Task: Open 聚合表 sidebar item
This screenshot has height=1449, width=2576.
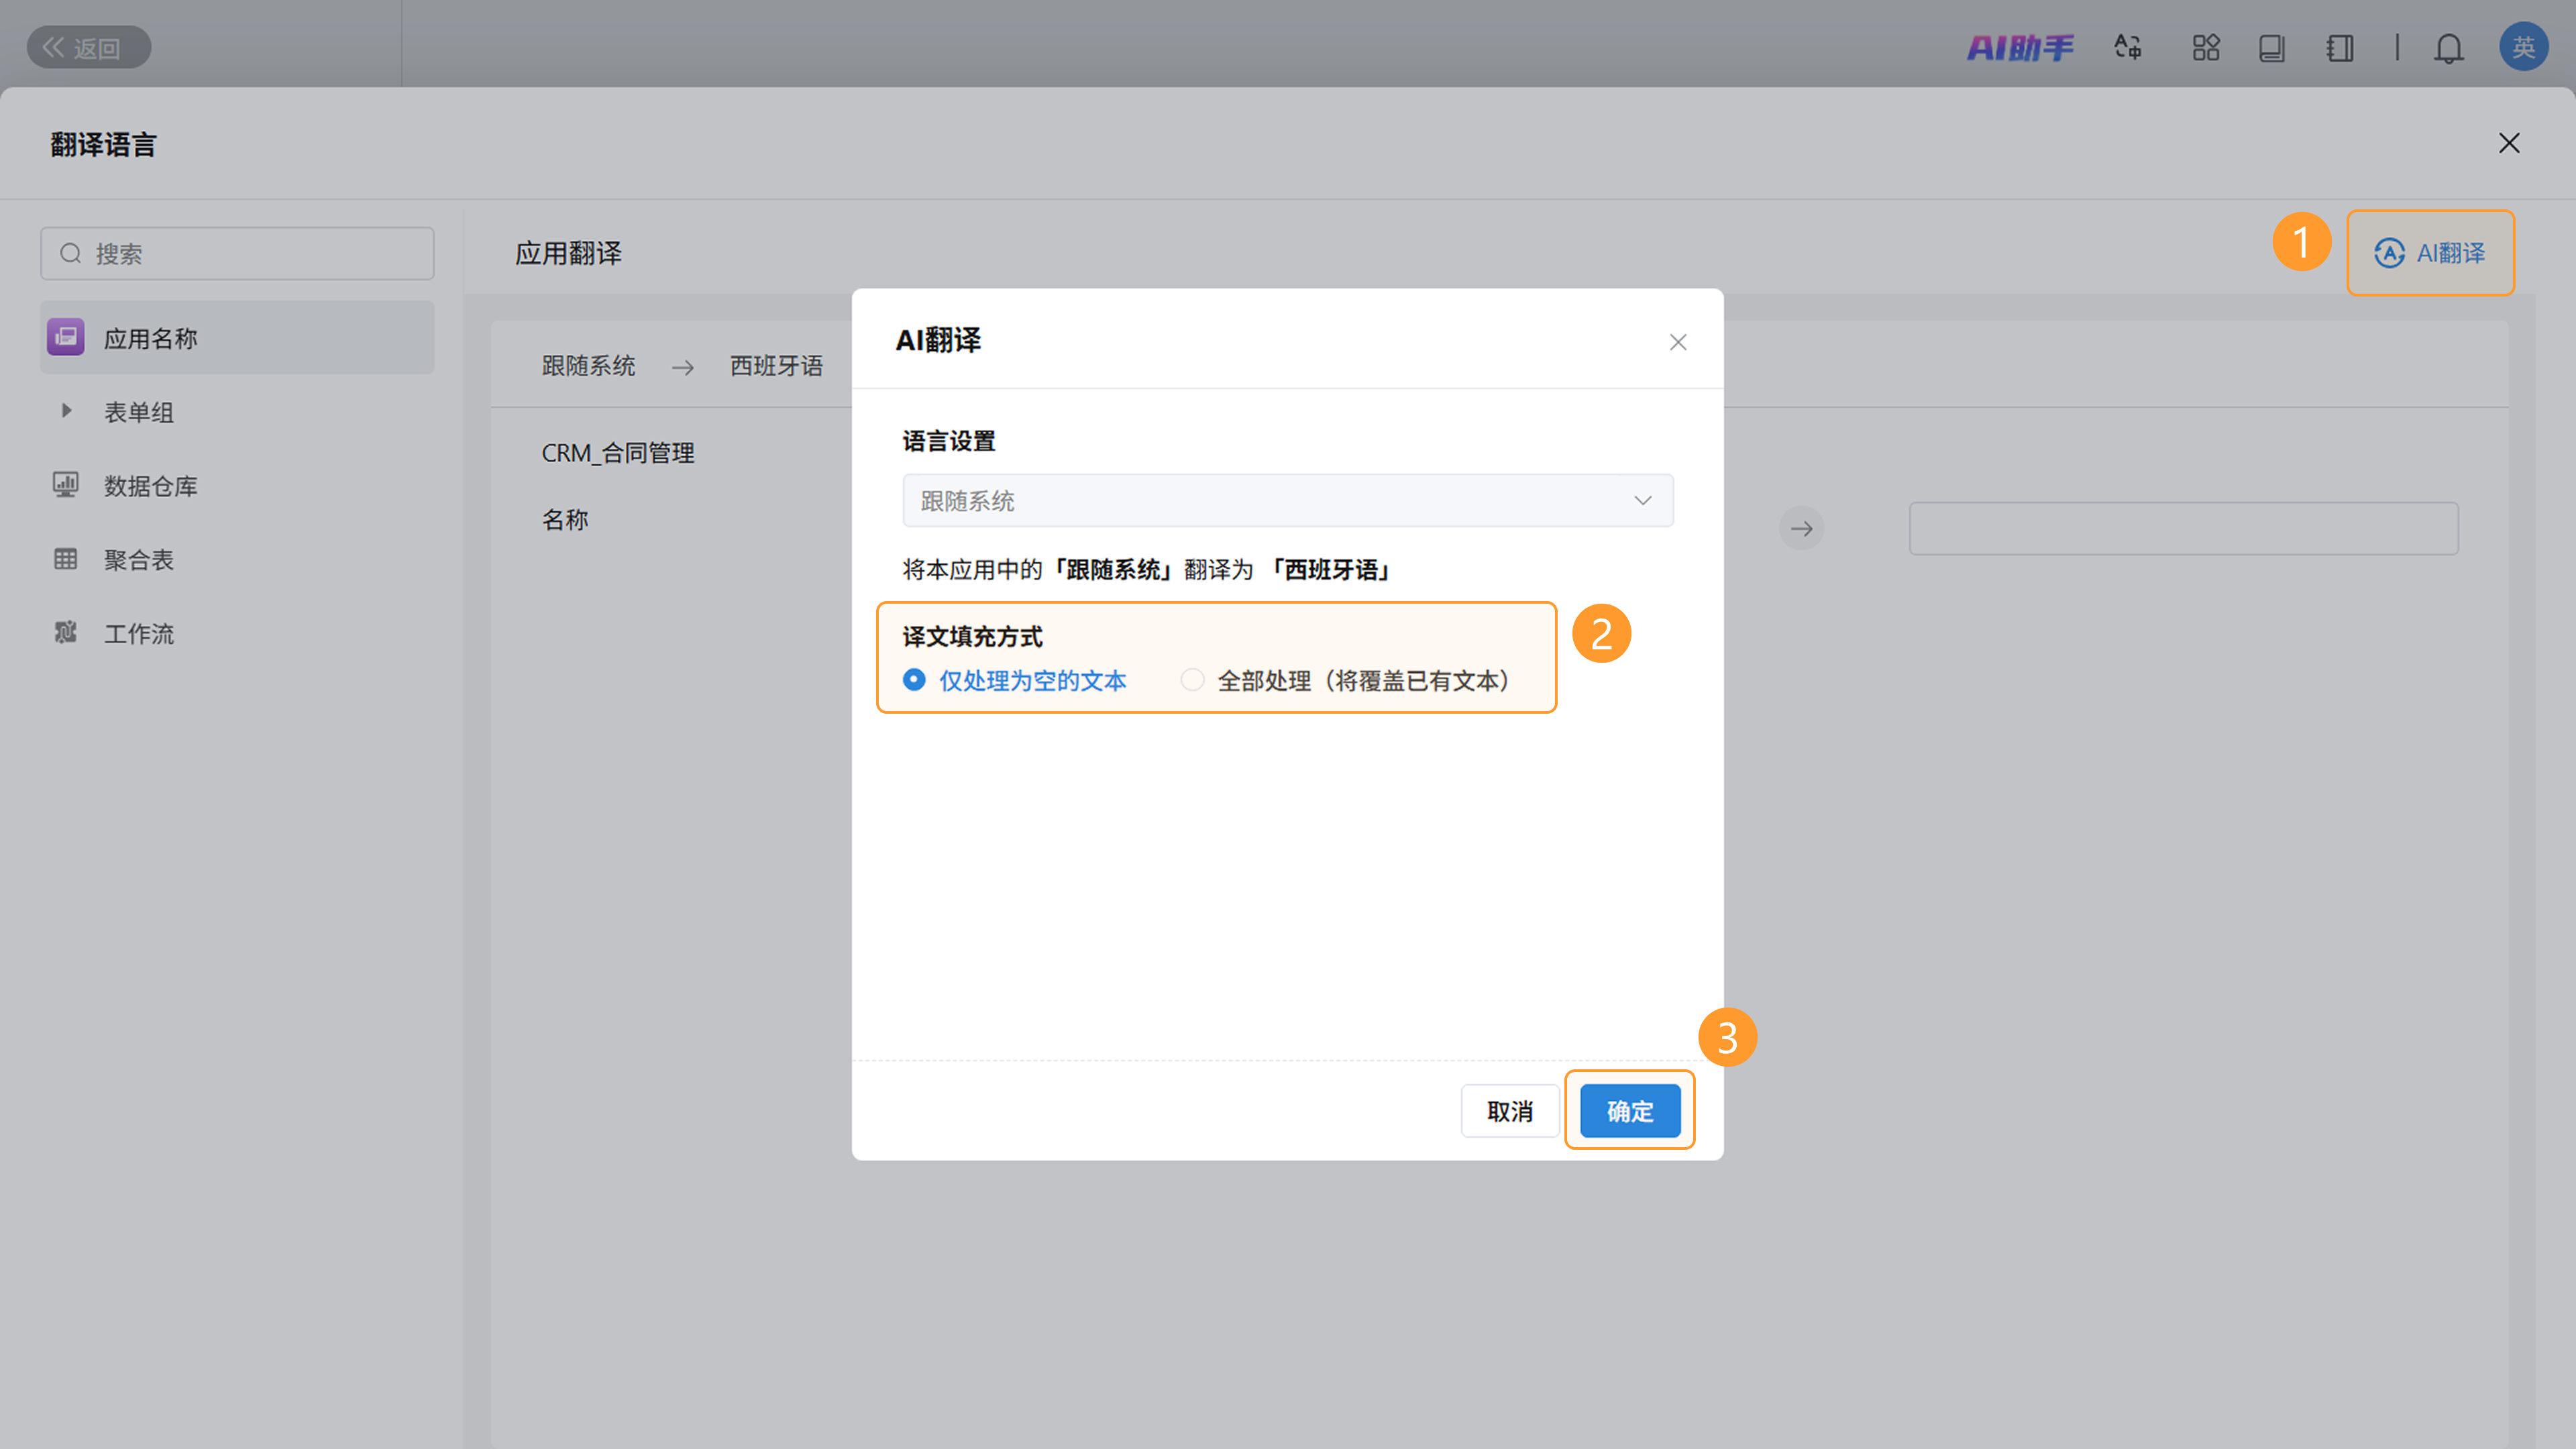Action: (x=138, y=560)
